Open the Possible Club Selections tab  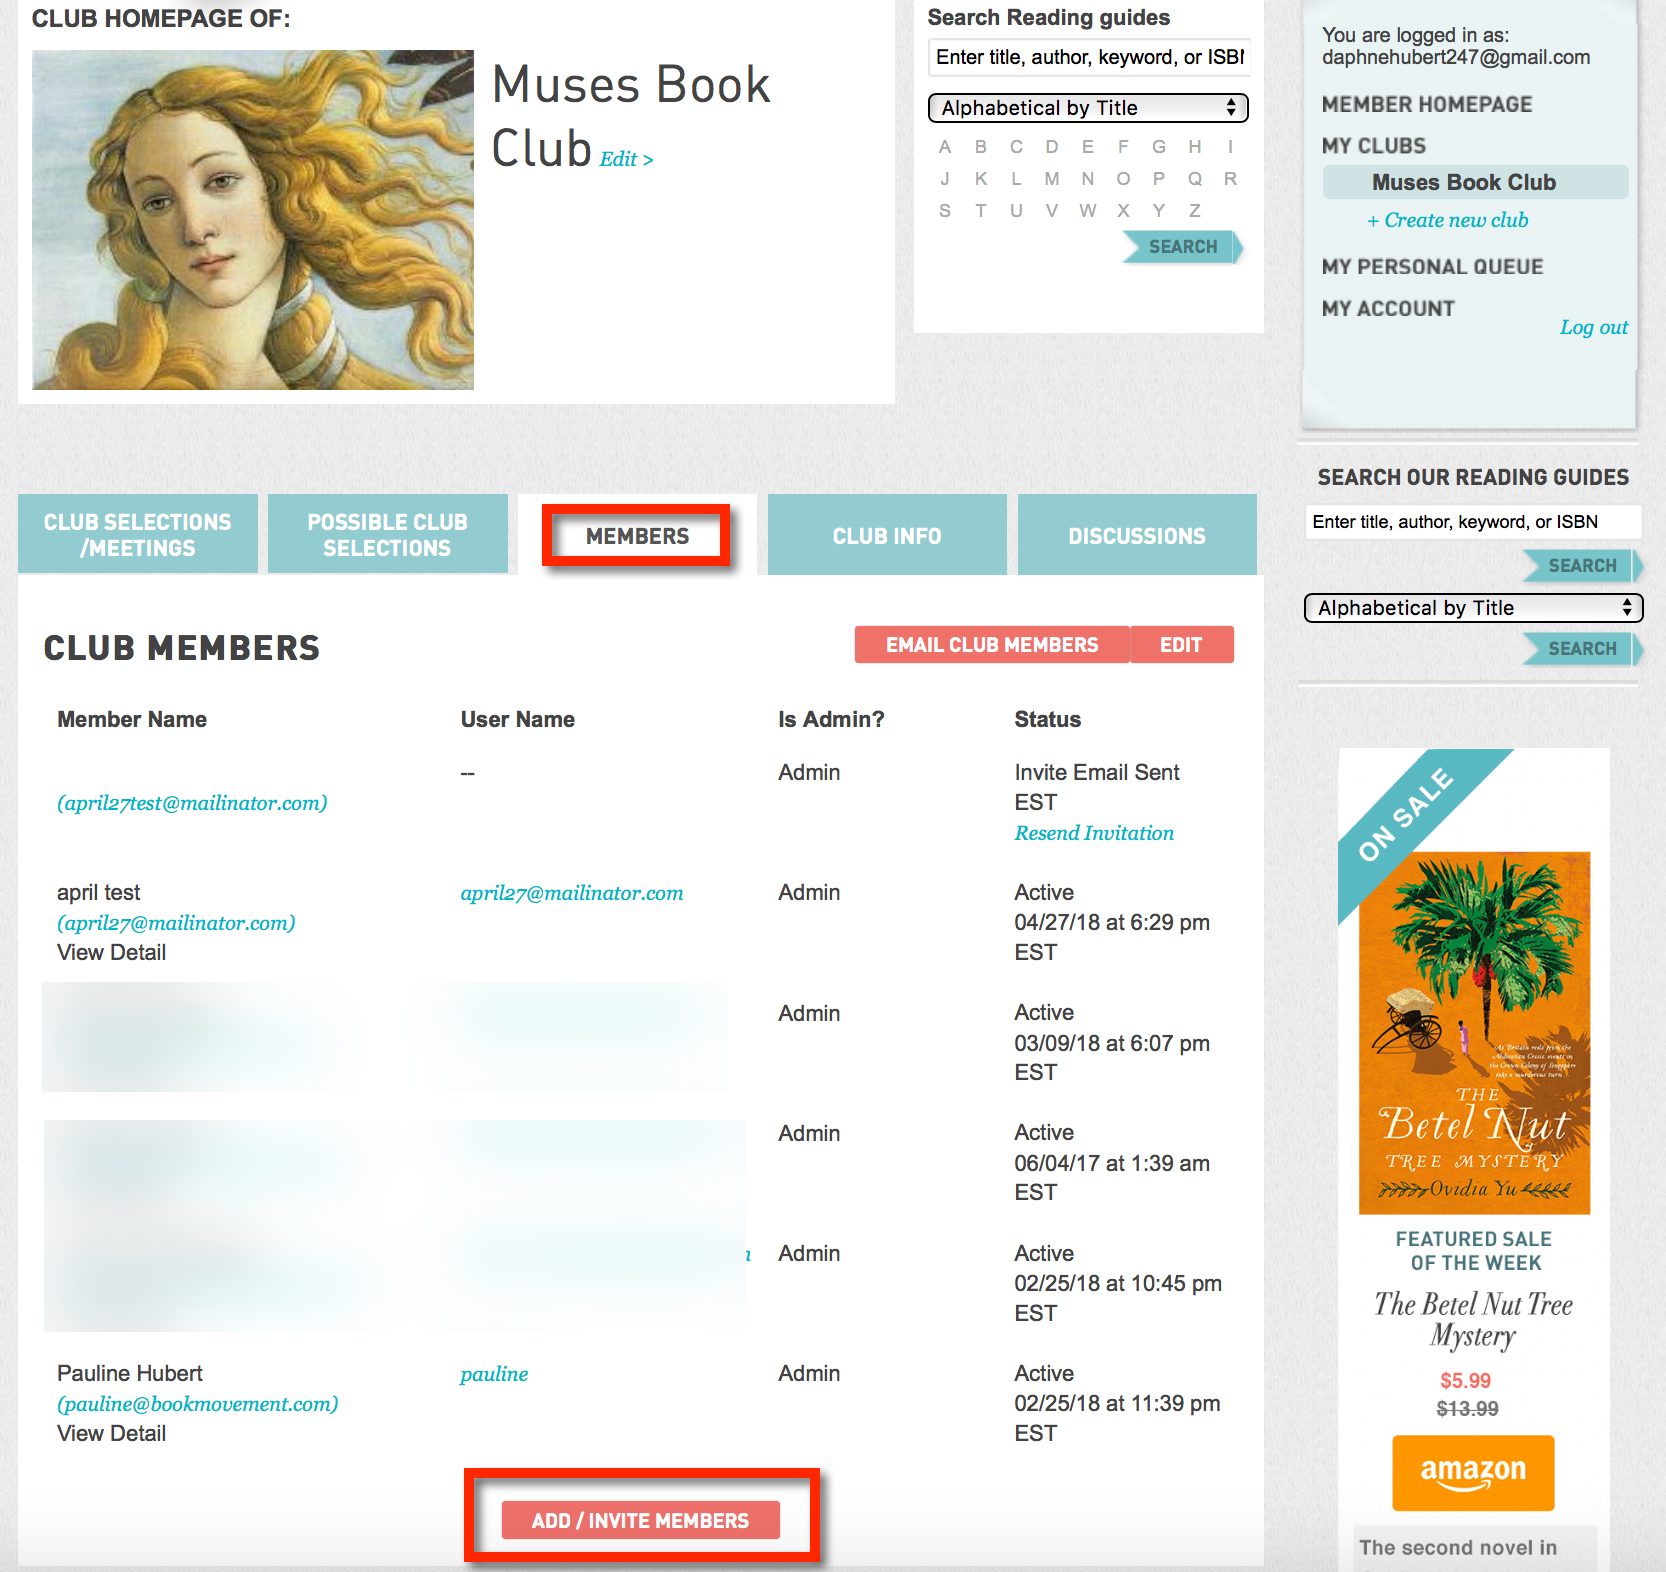pos(387,535)
